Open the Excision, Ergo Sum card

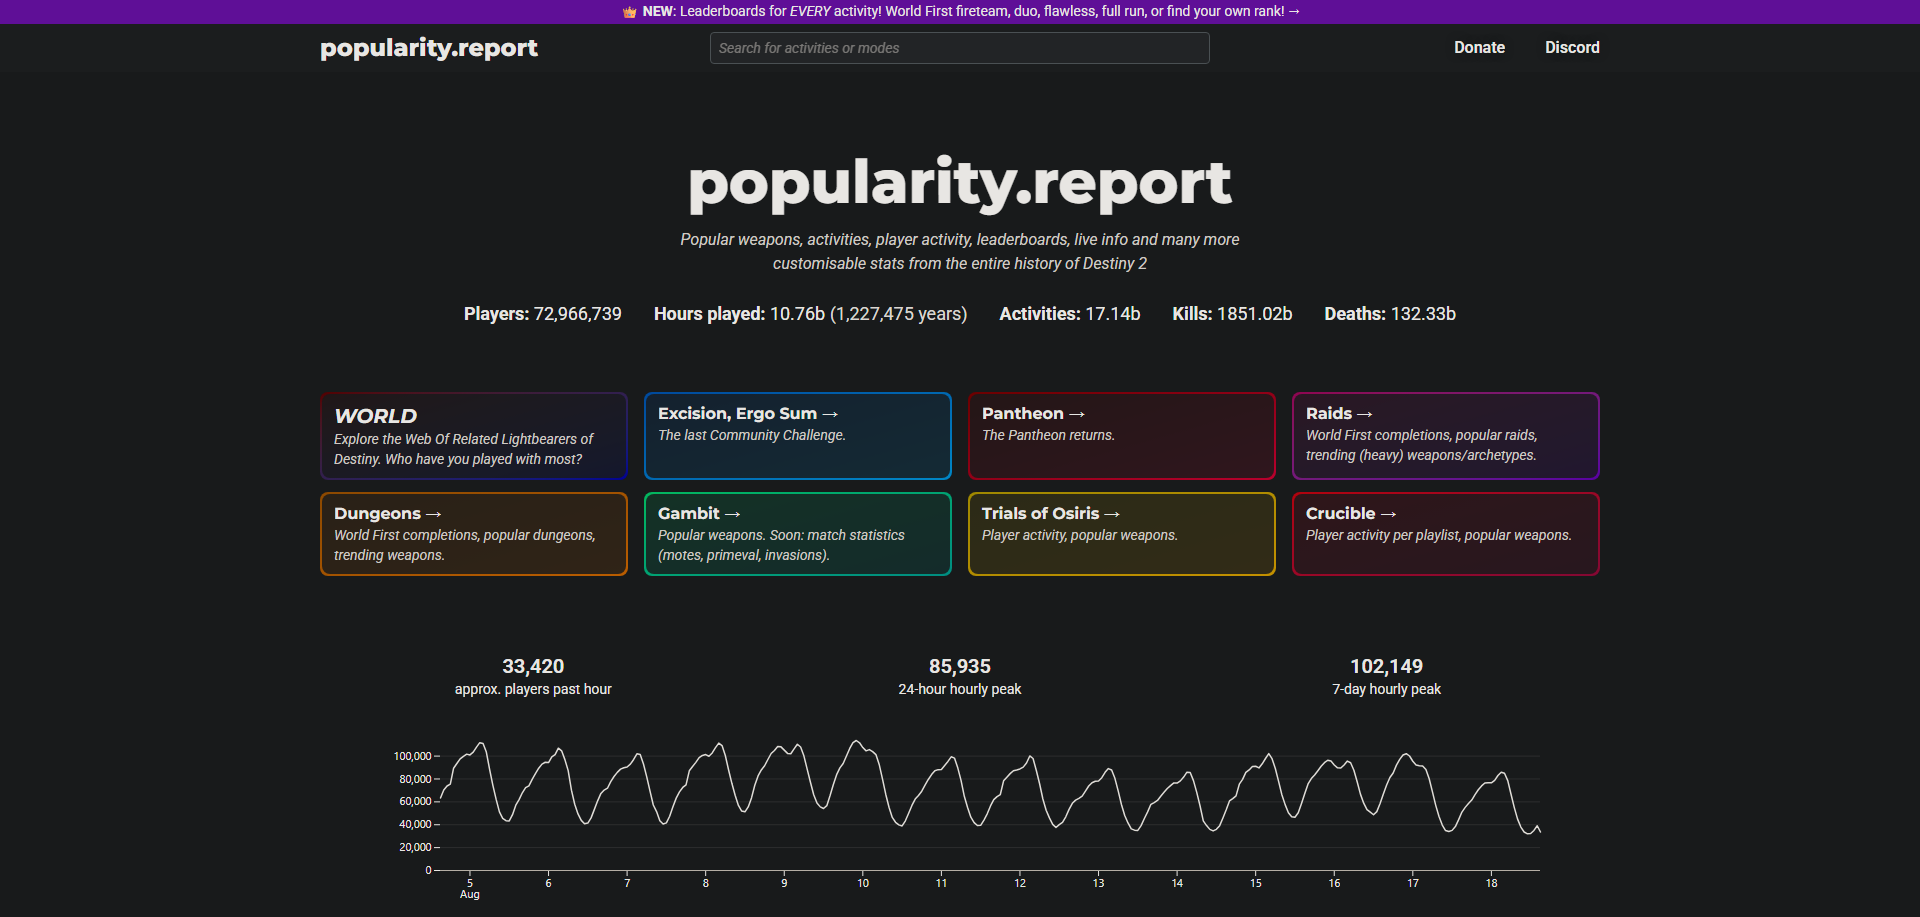pos(798,436)
